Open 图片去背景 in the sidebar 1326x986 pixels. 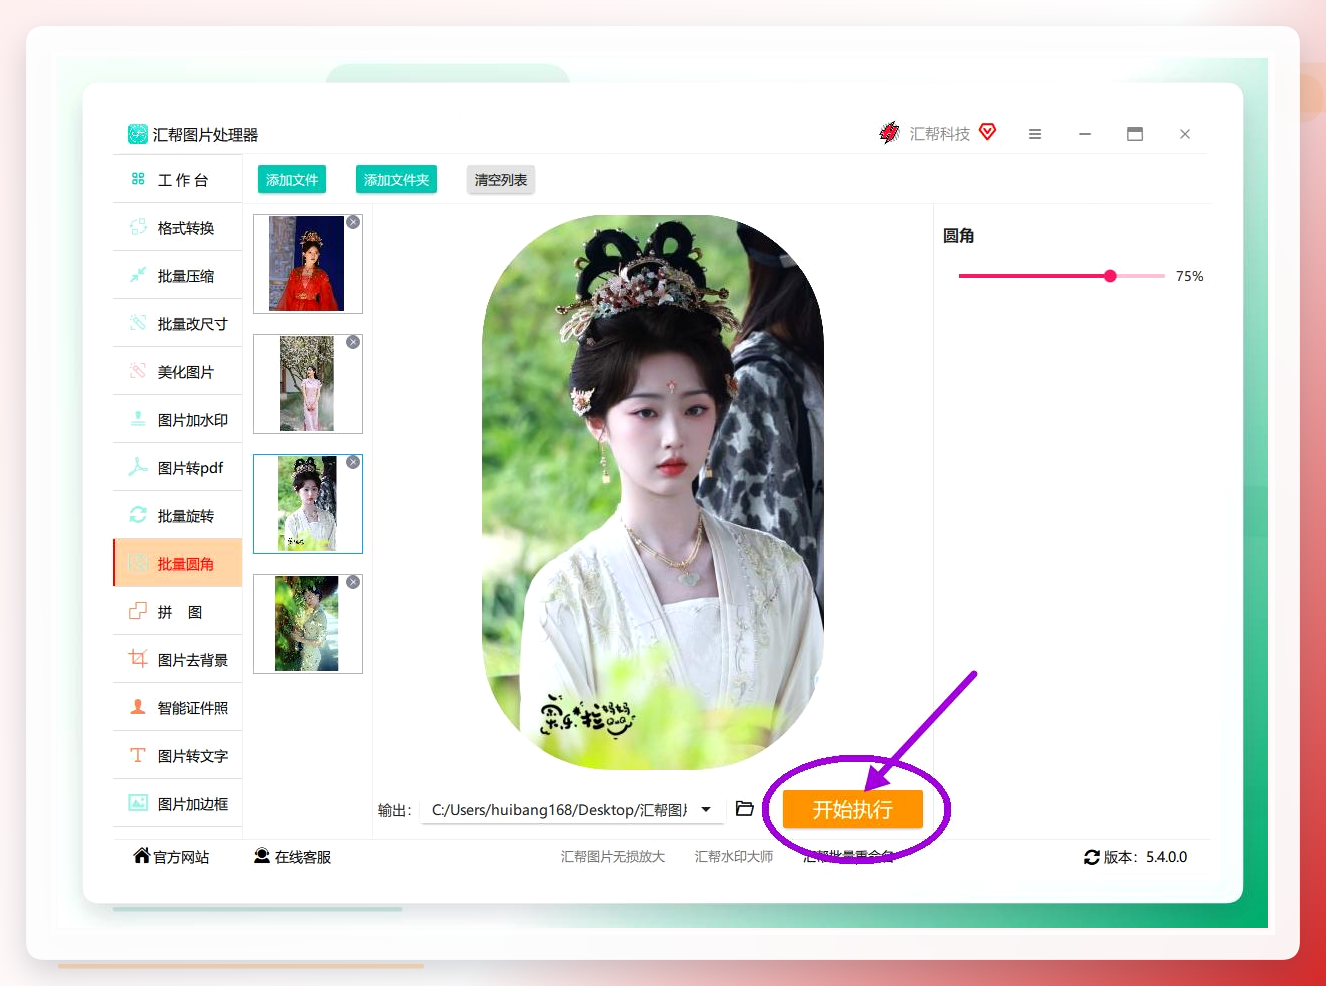(x=178, y=659)
